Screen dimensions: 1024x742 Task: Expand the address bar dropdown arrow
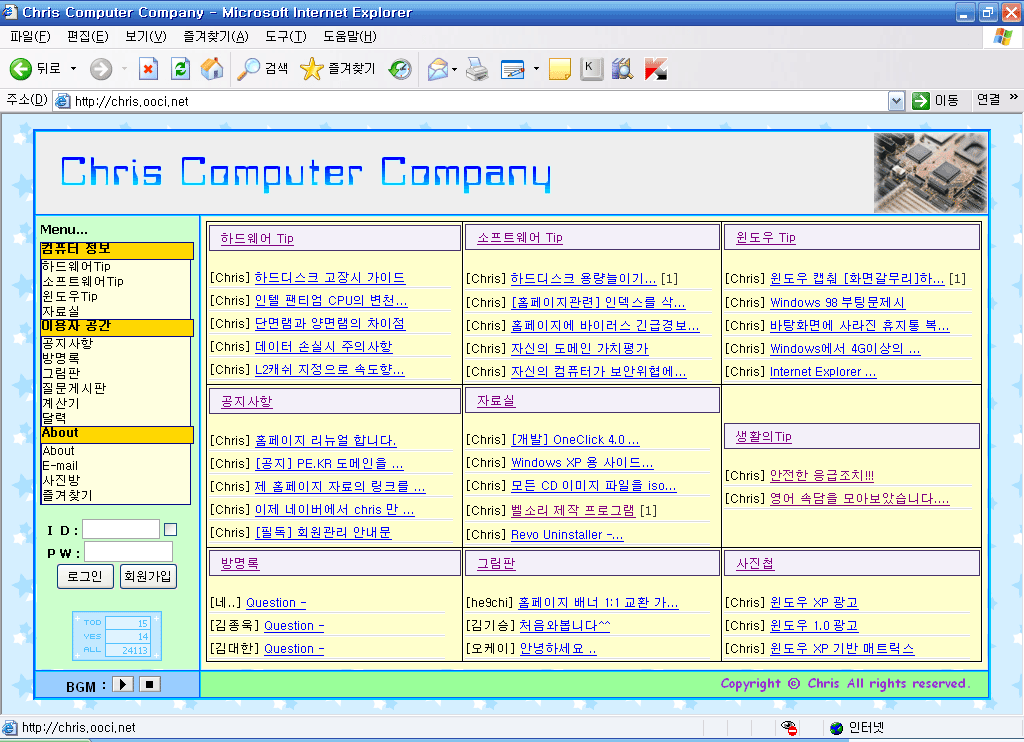897,101
